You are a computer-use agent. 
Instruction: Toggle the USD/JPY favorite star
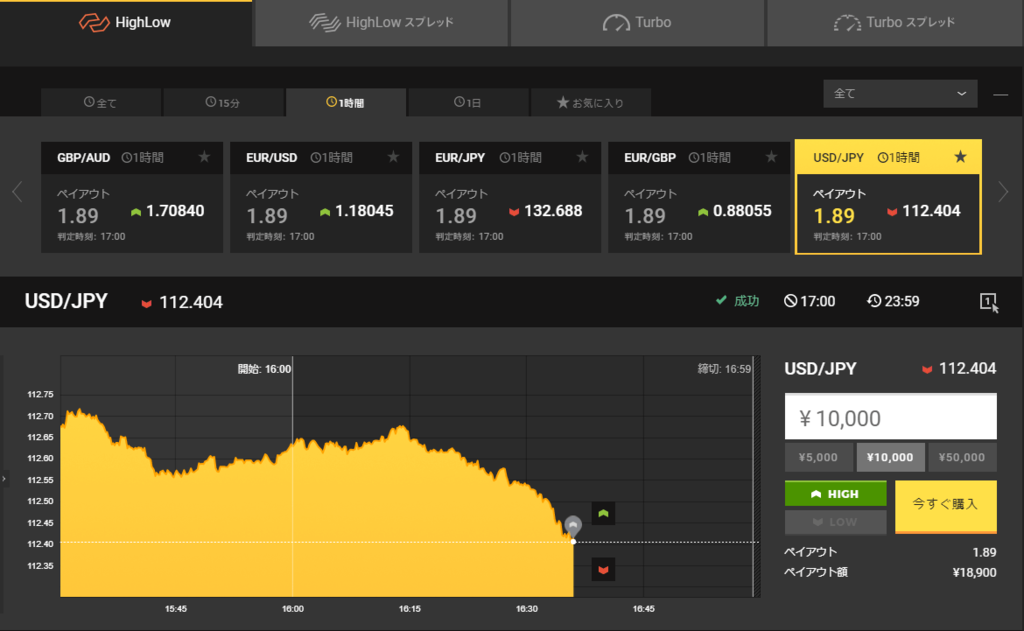coord(960,157)
